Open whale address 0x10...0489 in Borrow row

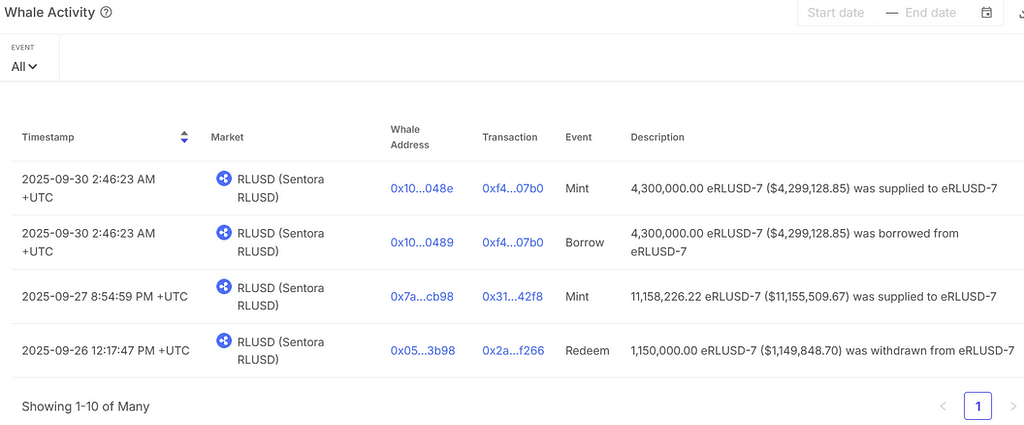click(421, 242)
